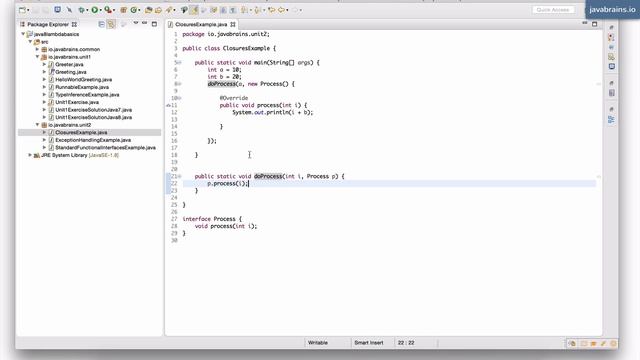Click the Back navigation yellow arrow

tap(281, 10)
